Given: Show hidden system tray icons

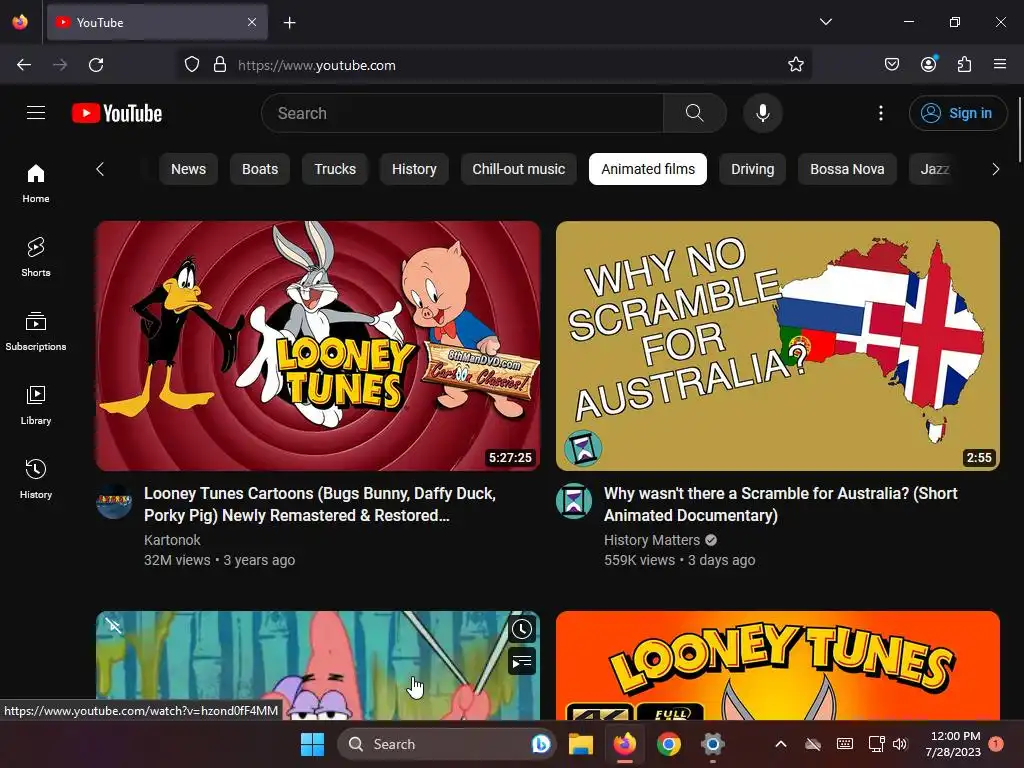Looking at the screenshot, I should (x=780, y=744).
